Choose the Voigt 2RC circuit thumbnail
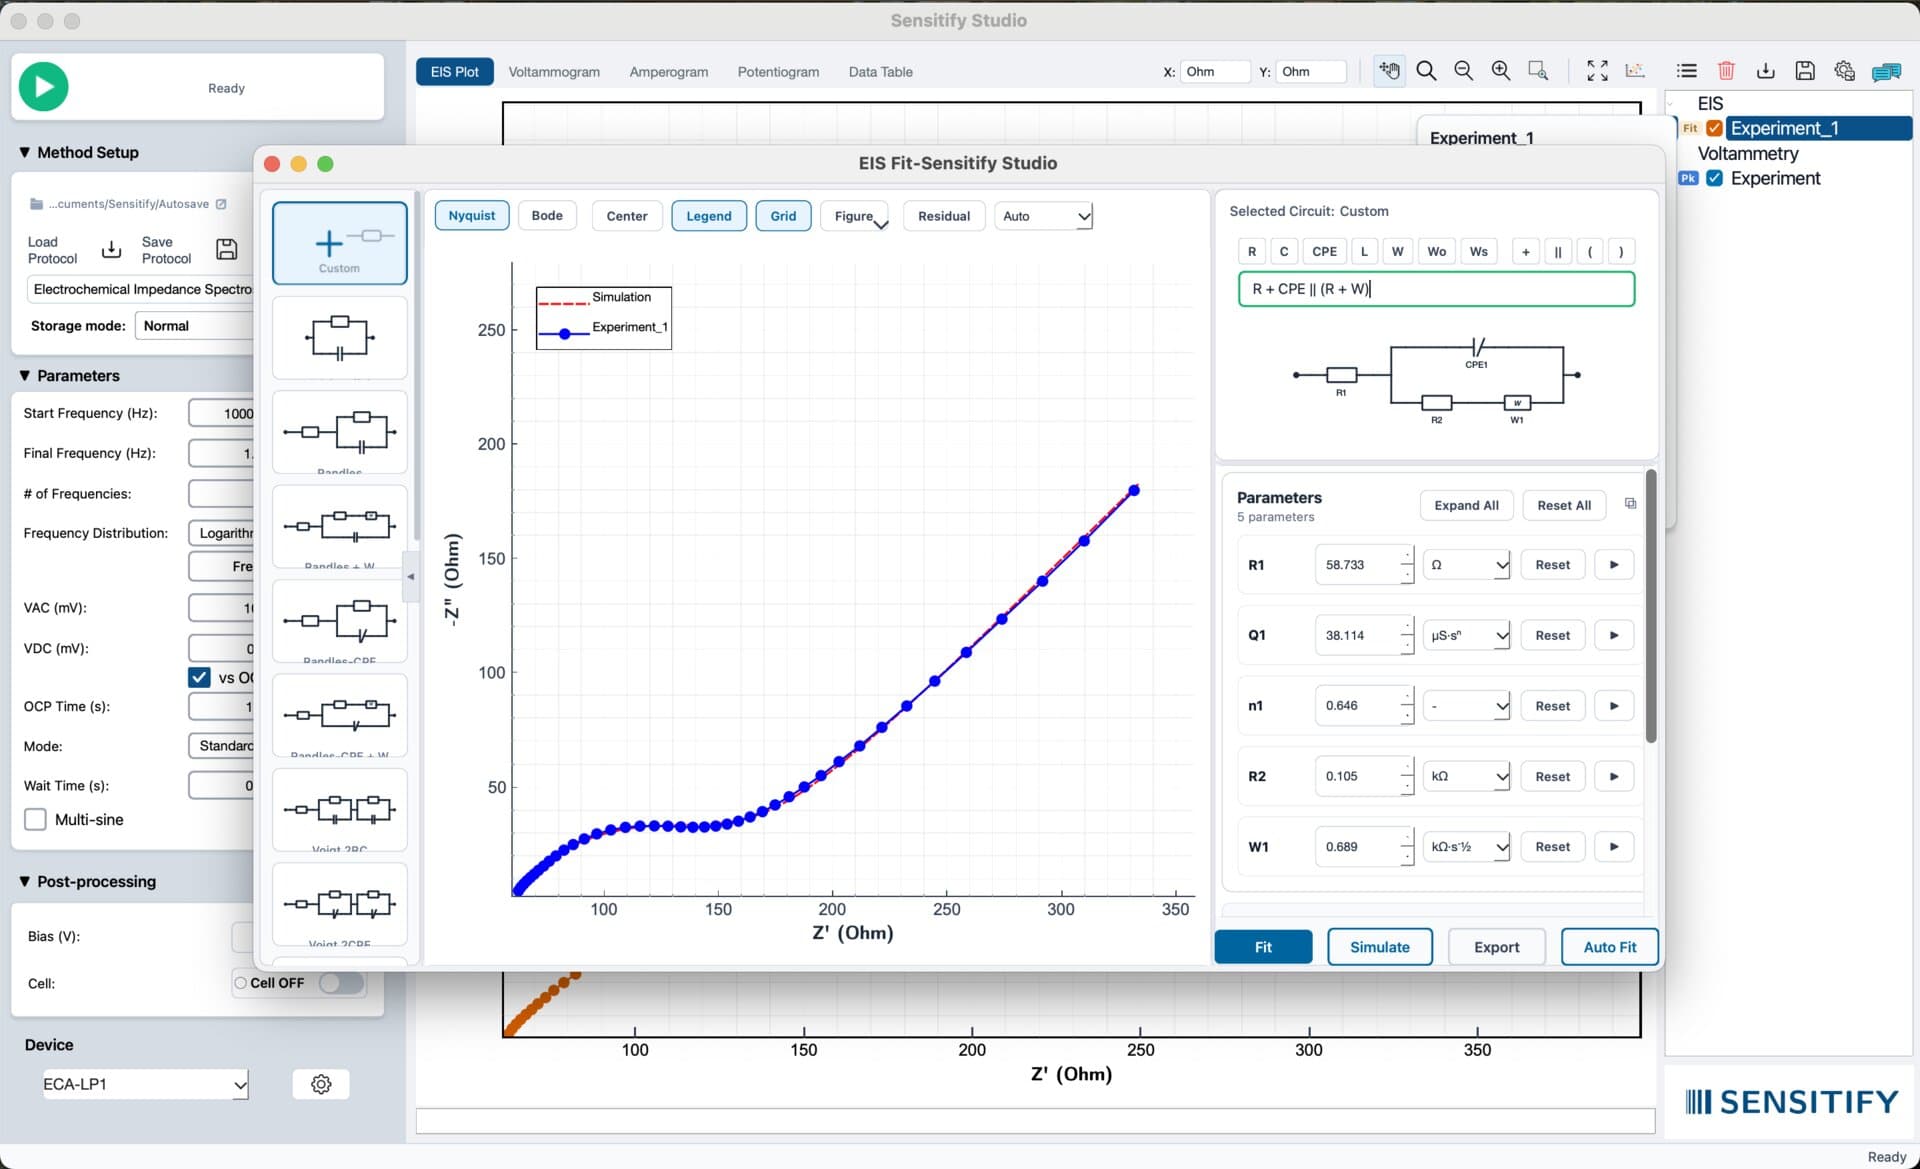Screen dimensions: 1920x1169 [339, 810]
